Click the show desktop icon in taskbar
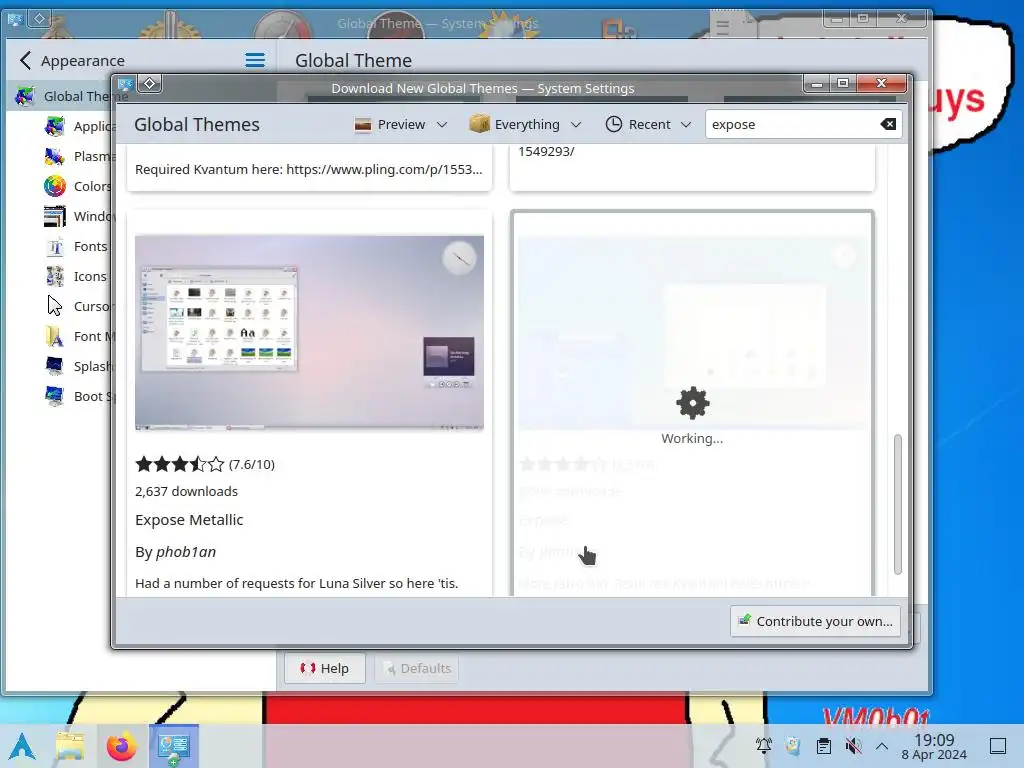The height and width of the screenshot is (768, 1024). tap(998, 746)
